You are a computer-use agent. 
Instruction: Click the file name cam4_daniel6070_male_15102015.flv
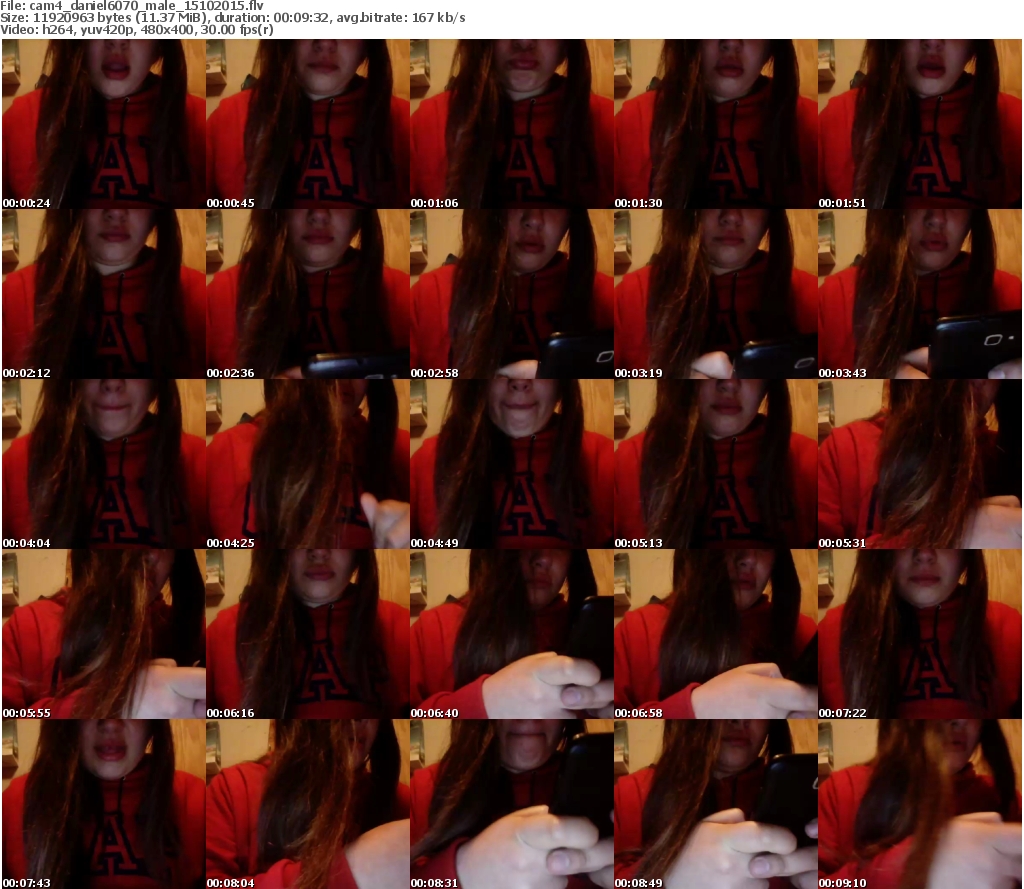coord(146,6)
